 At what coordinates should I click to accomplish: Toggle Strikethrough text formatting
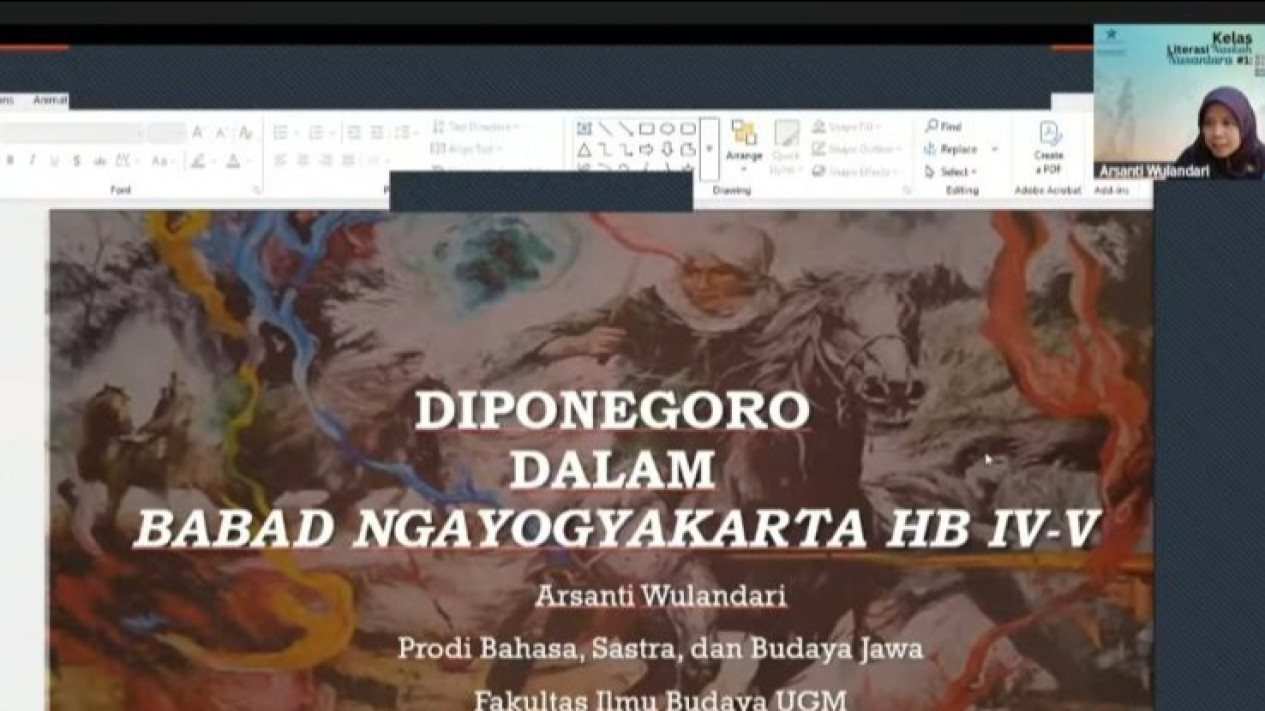(x=100, y=161)
